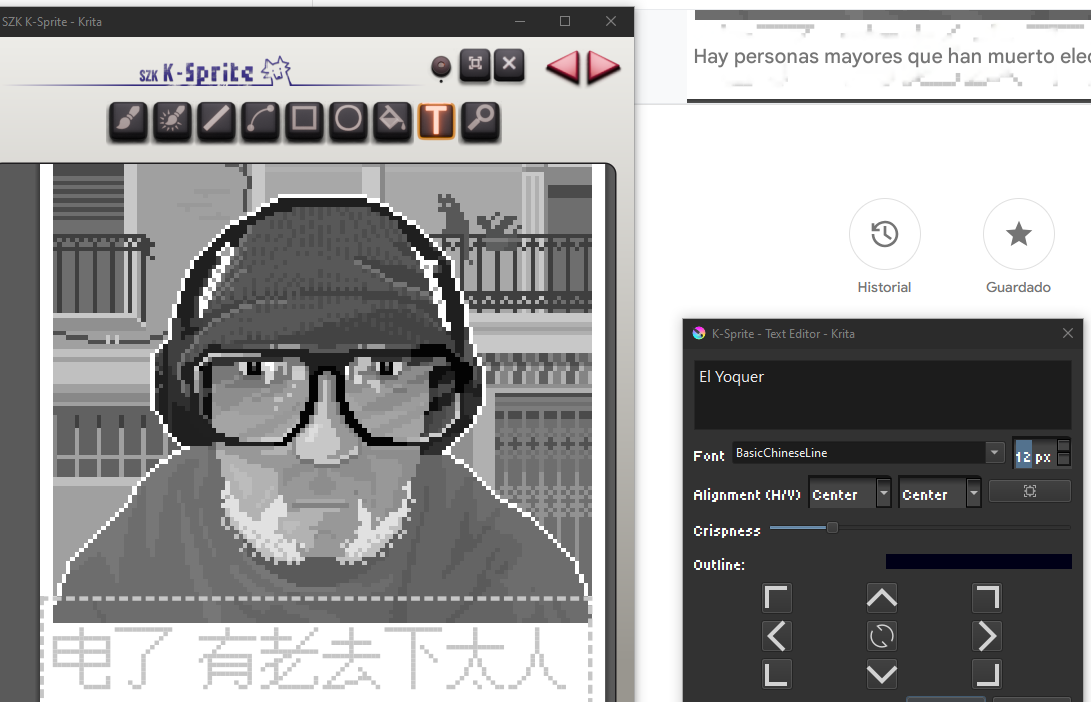
Task: Select the spray brush tool
Action: pyautogui.click(x=172, y=121)
